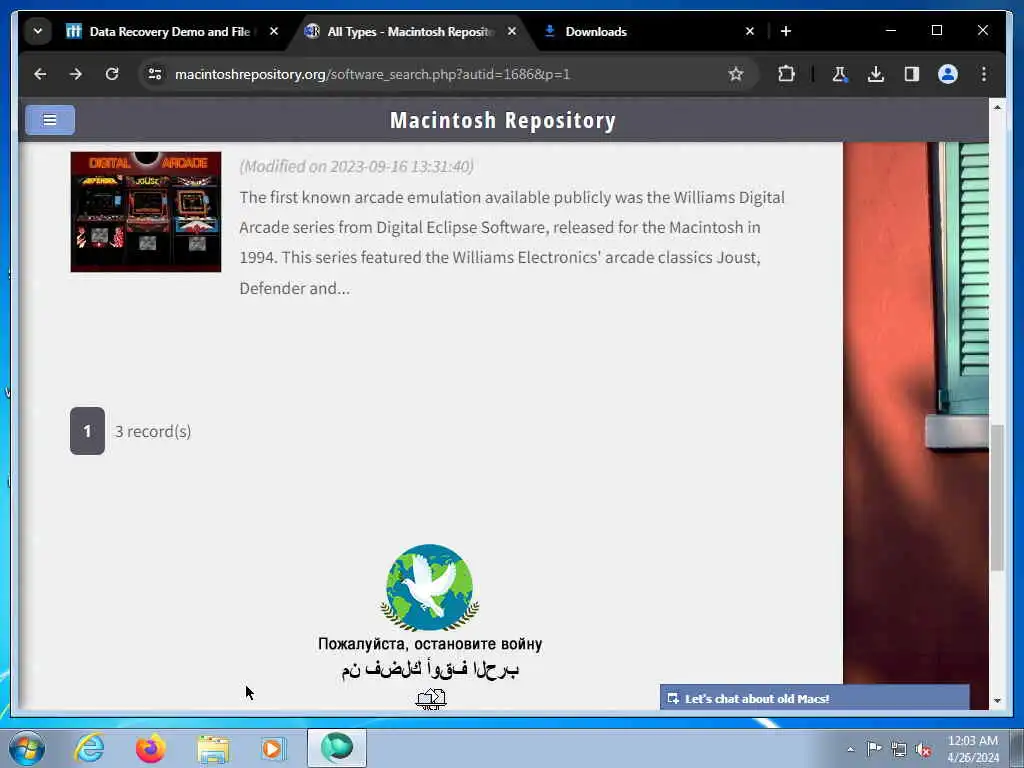
Task: Click the Russian stop the war text
Action: (x=430, y=644)
